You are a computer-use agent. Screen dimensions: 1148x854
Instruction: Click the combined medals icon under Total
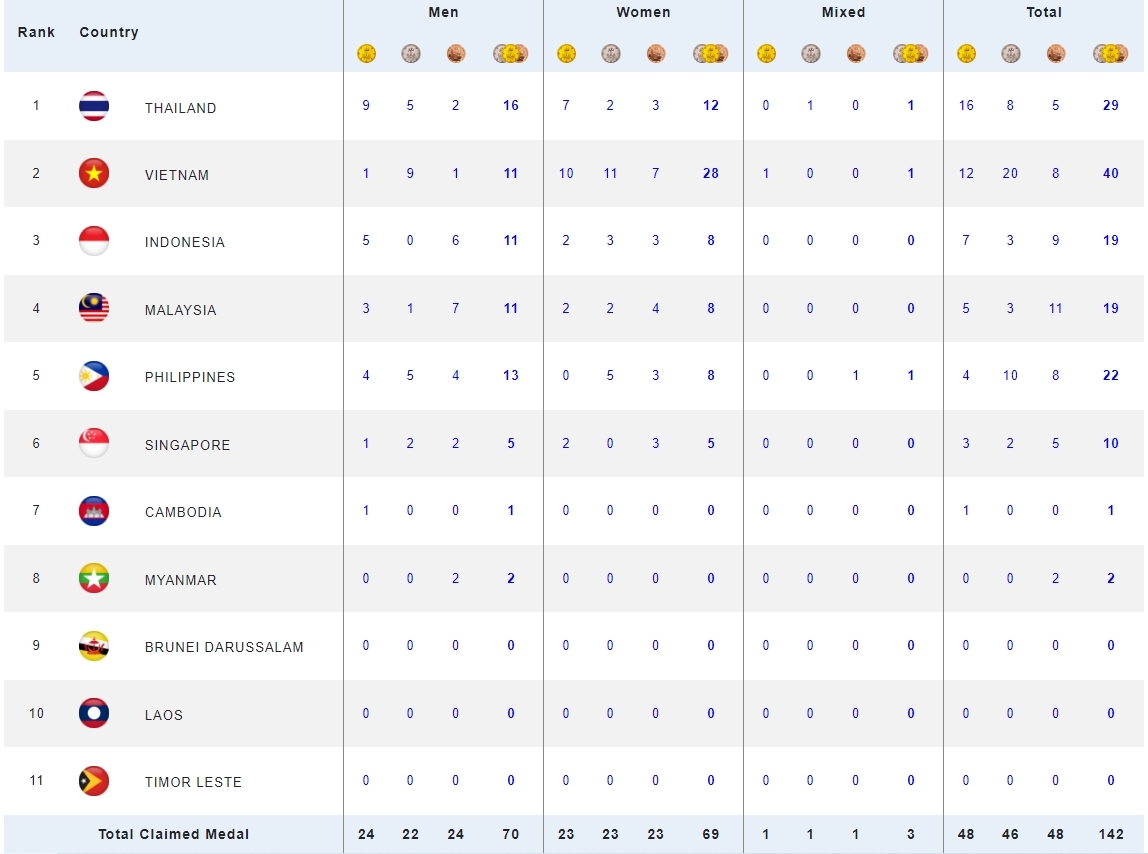coord(1110,53)
